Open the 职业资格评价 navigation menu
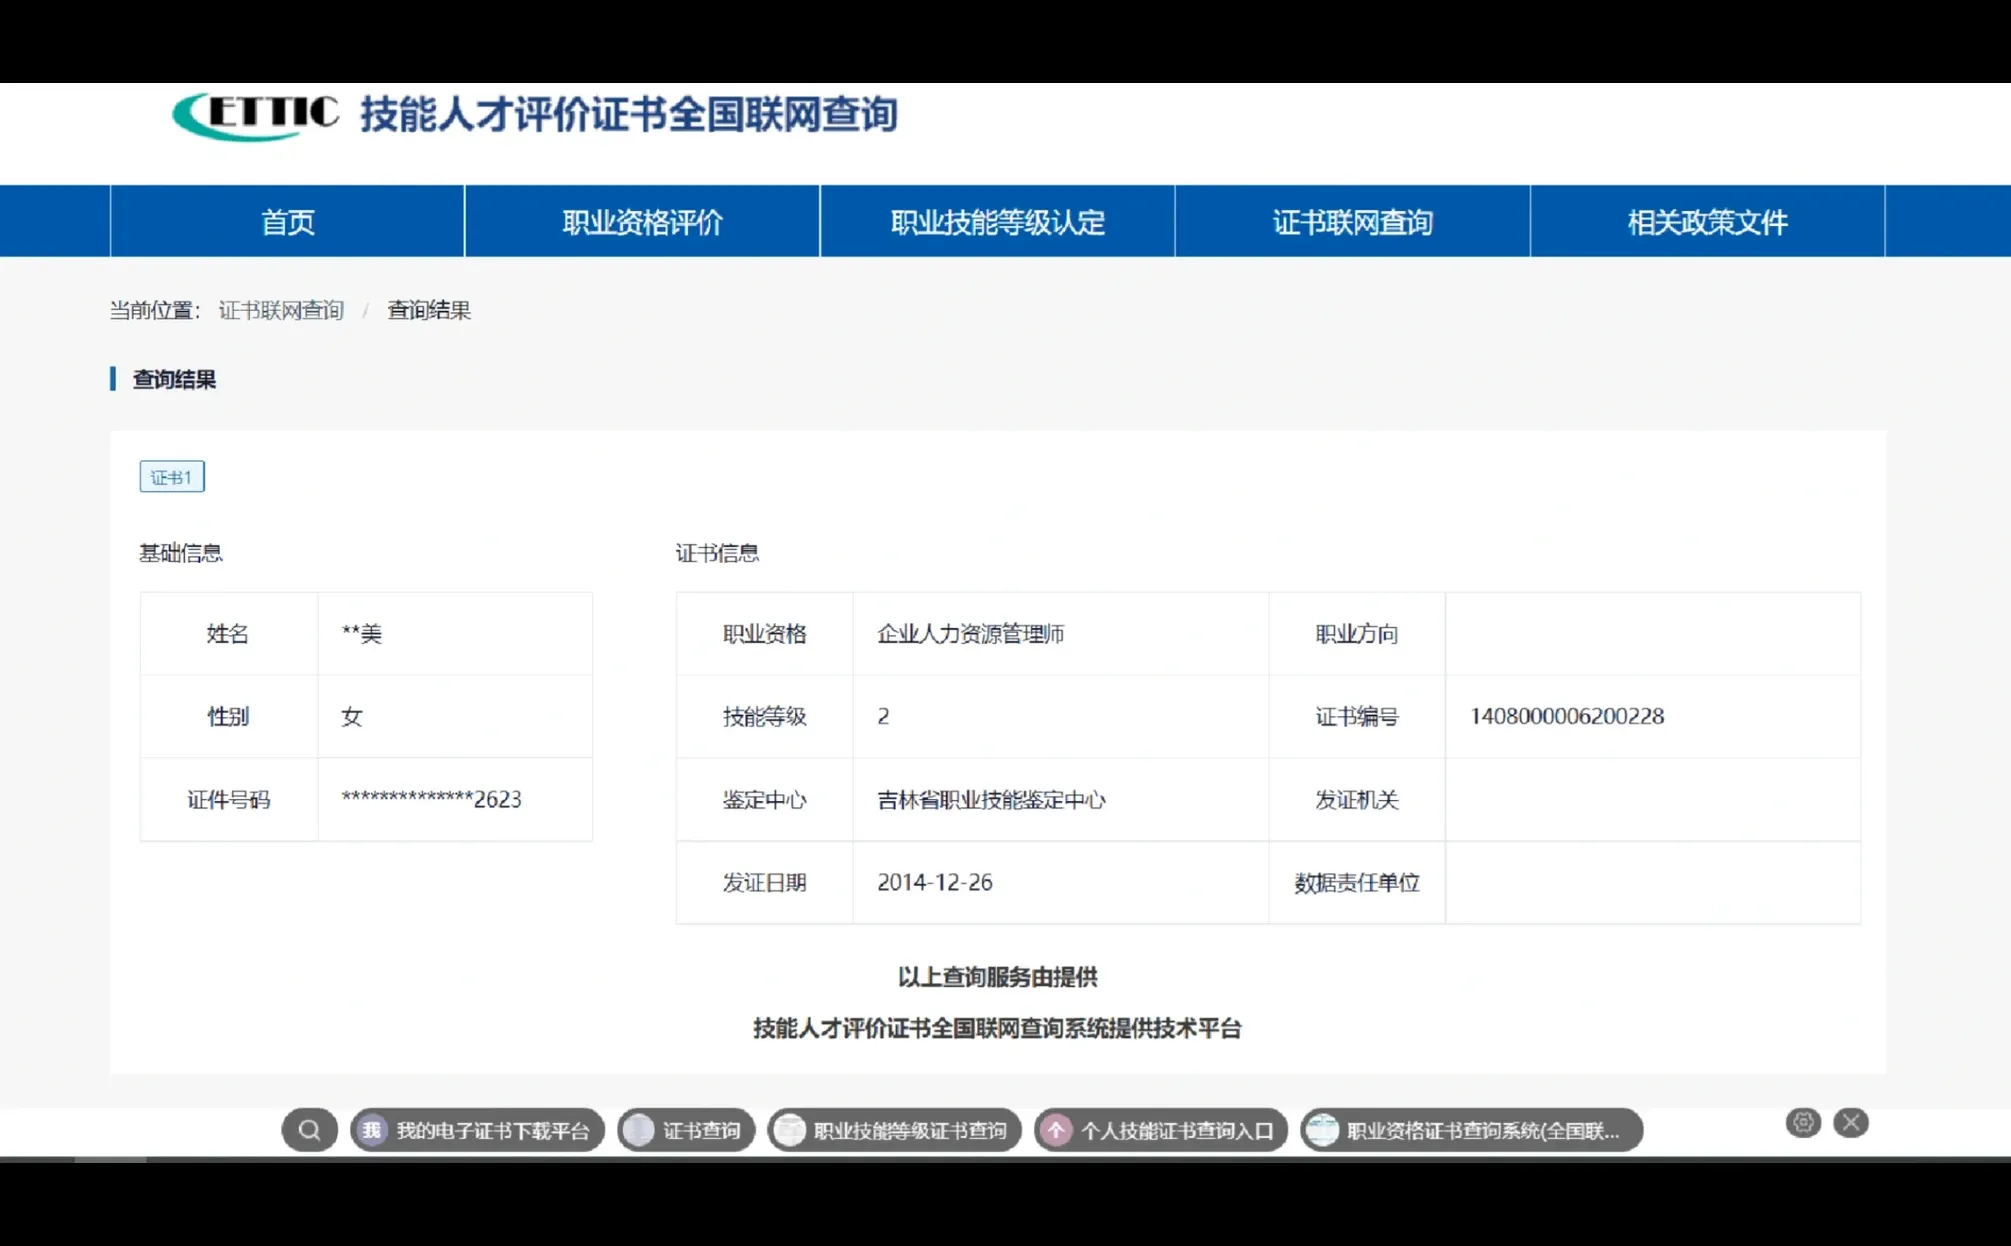The width and height of the screenshot is (2011, 1246). (642, 221)
